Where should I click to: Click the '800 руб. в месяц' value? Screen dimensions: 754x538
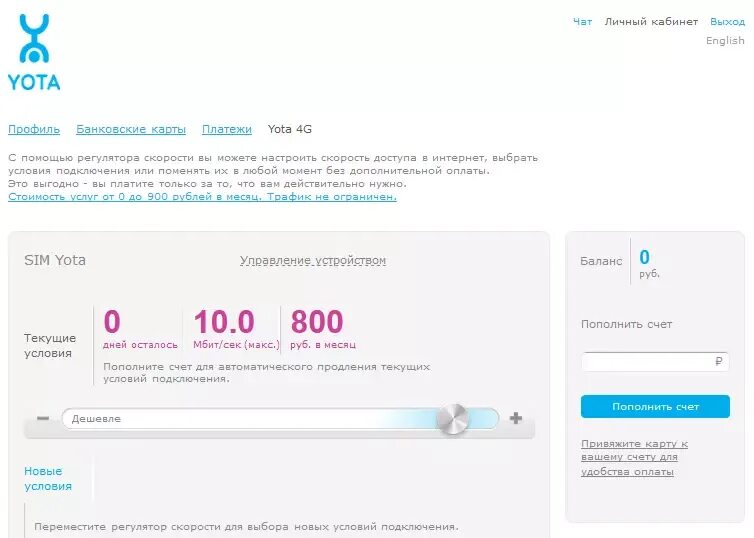coord(323,329)
